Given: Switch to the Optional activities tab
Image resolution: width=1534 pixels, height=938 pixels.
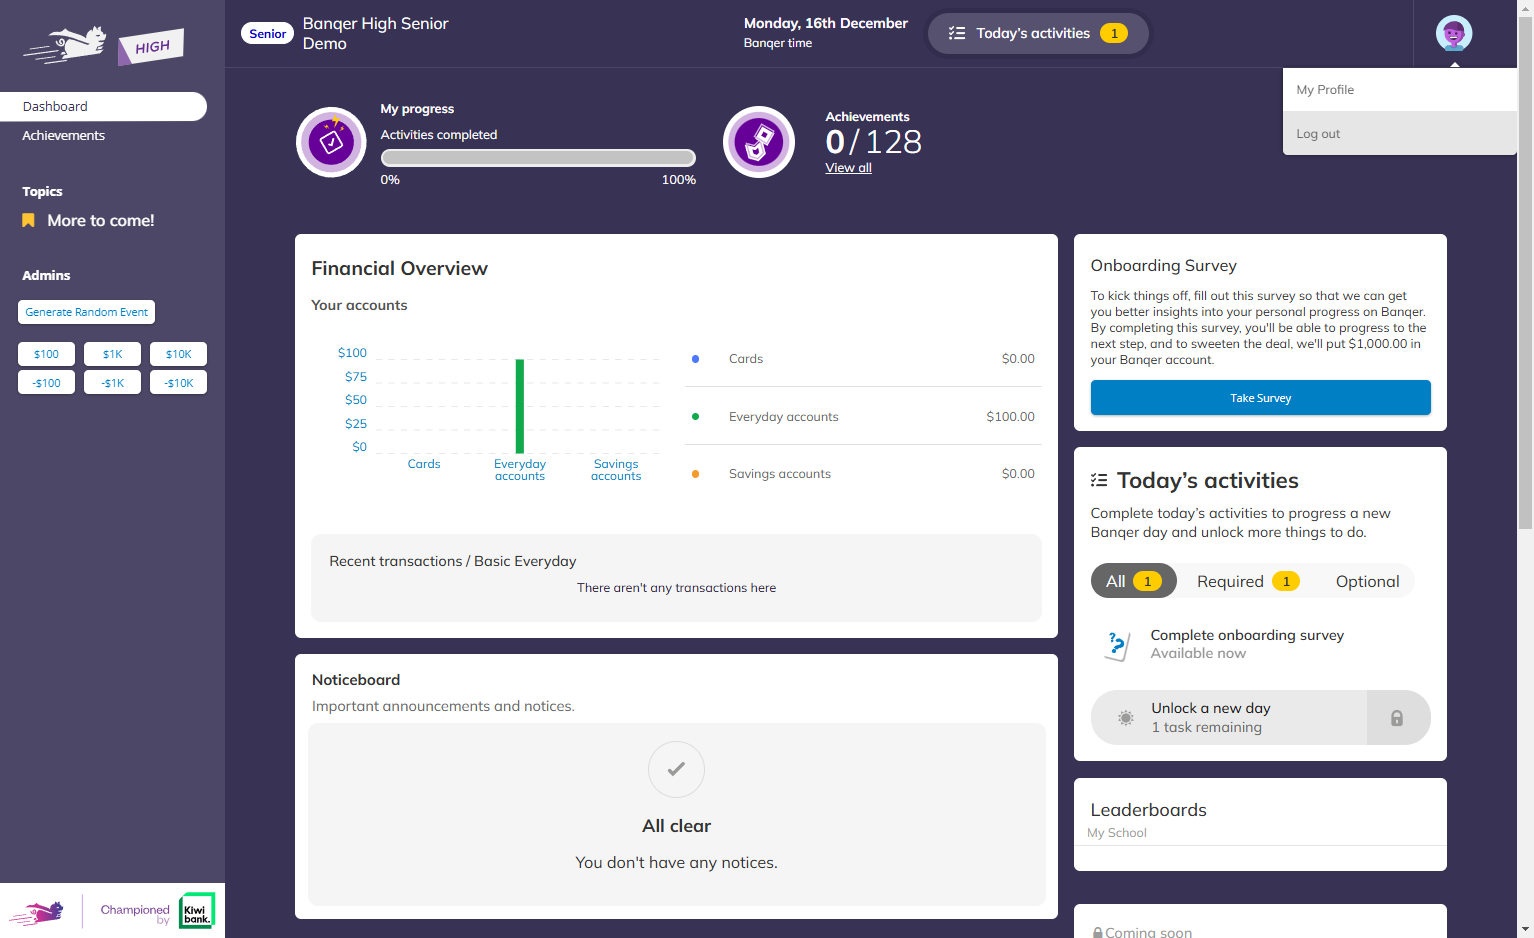Looking at the screenshot, I should pyautogui.click(x=1367, y=581).
